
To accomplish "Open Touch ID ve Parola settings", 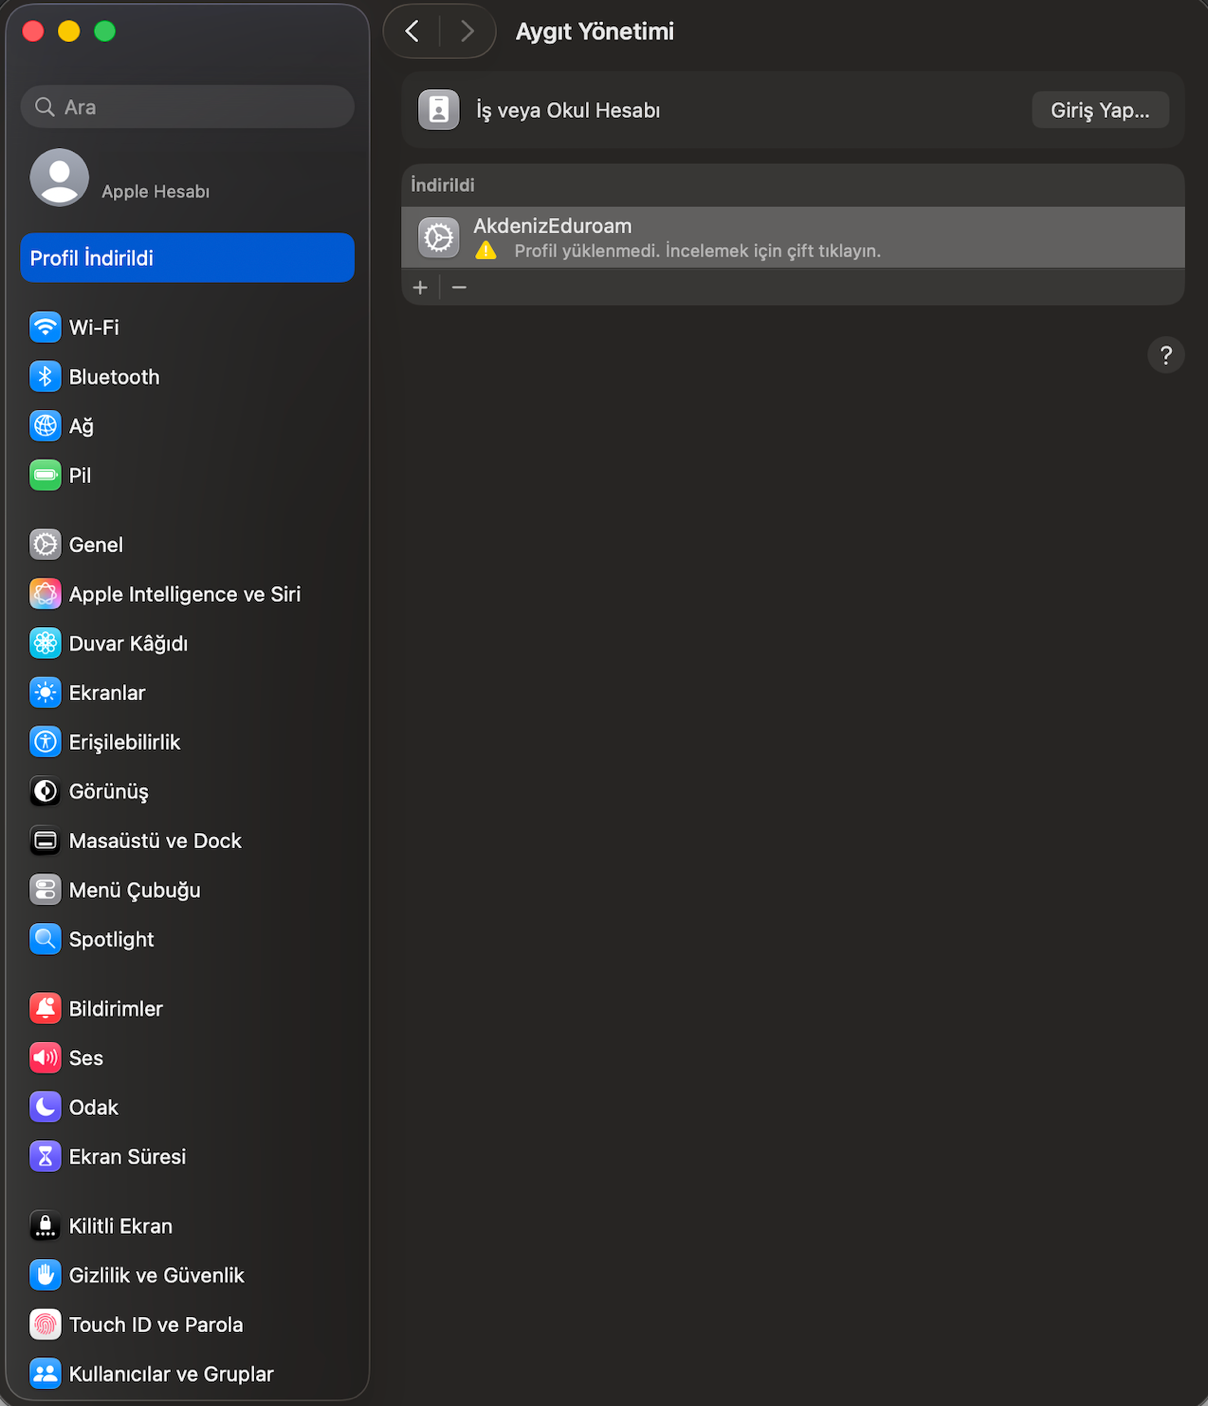I will 156,1324.
